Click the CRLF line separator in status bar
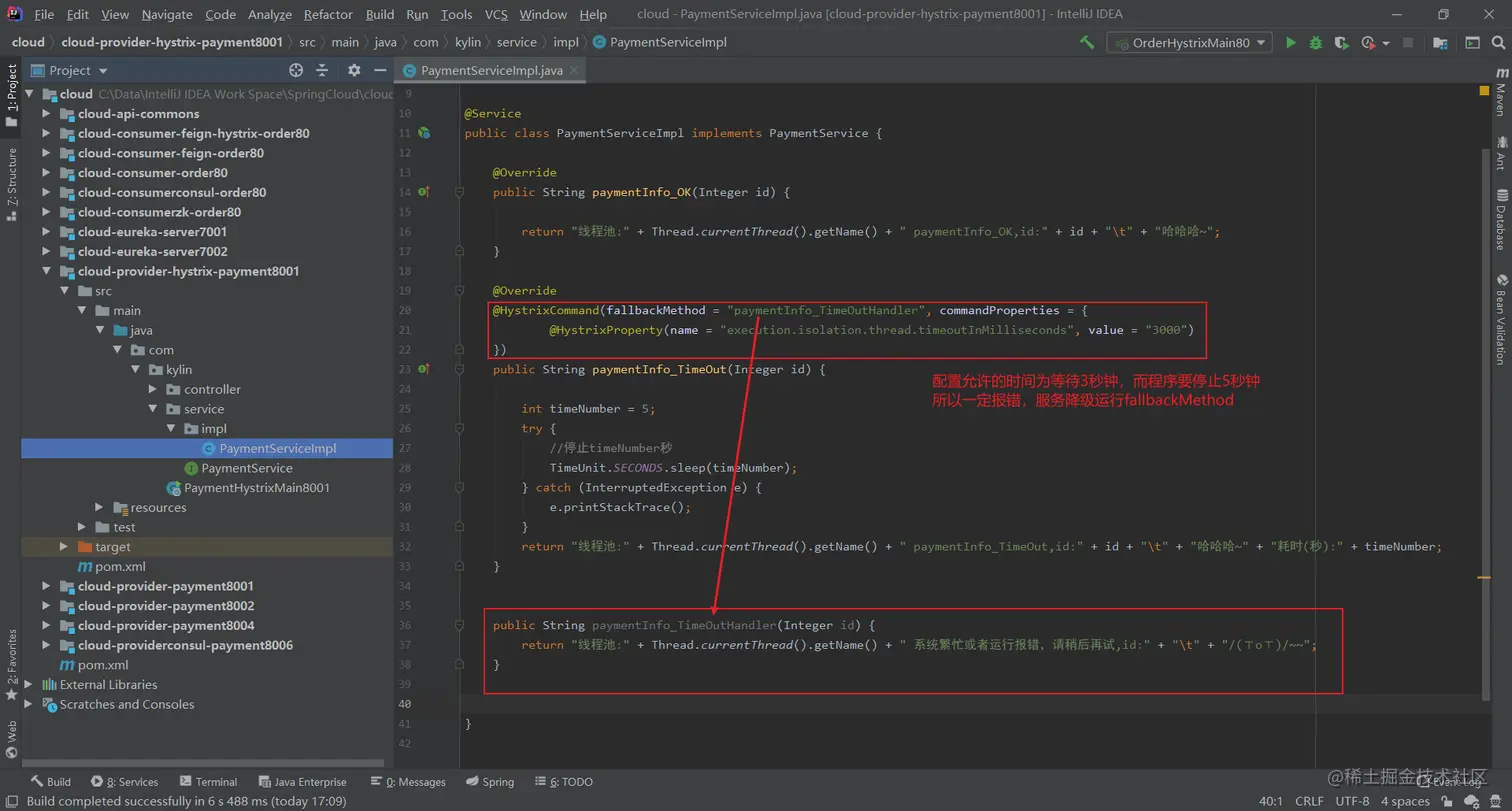Screen dimensions: 1512x811 1309,801
